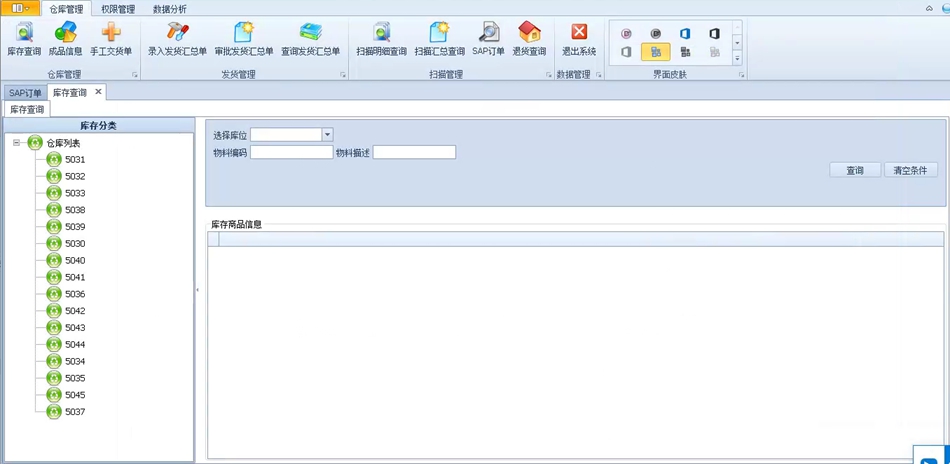Open 扫描汇总查询 in the ribbon
Screen dimensions: 950x464
click(x=440, y=39)
